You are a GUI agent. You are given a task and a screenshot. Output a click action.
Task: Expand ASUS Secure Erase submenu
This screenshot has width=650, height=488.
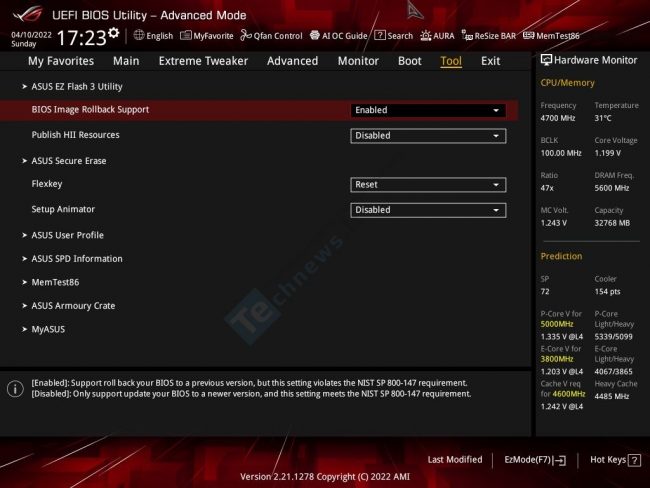(x=69, y=161)
